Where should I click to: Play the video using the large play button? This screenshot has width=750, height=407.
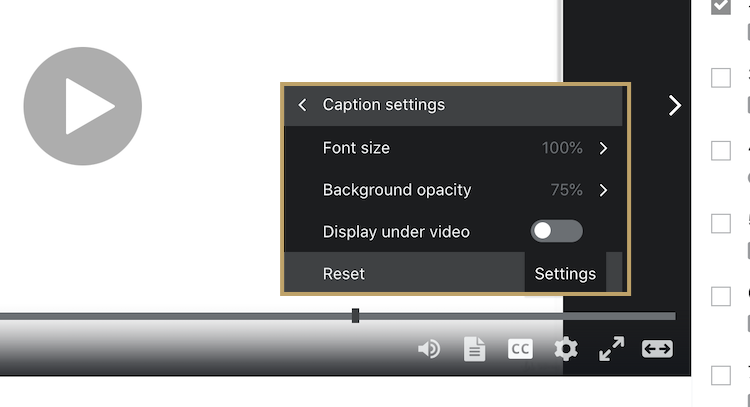coord(82,106)
